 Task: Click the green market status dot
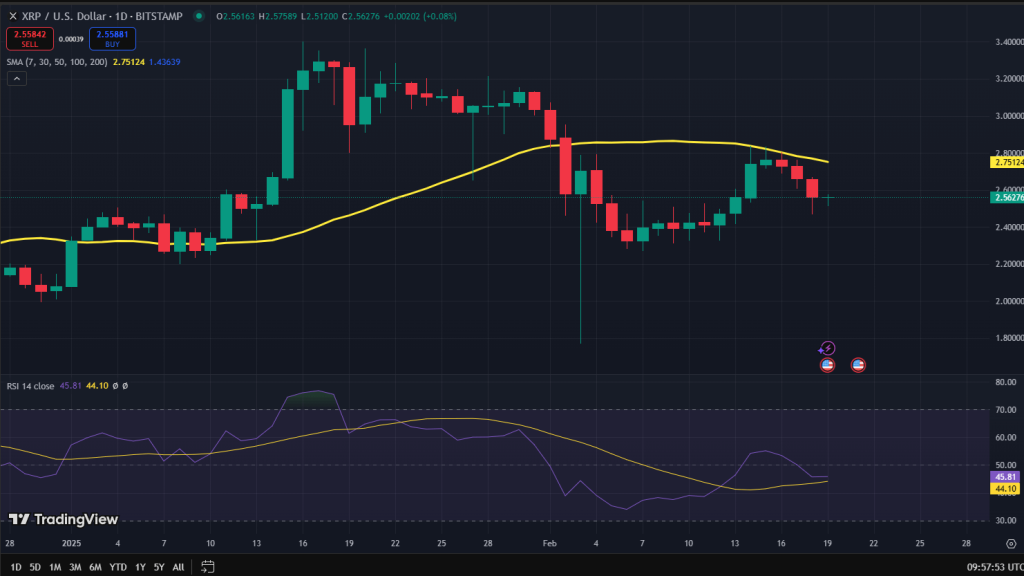(x=199, y=16)
